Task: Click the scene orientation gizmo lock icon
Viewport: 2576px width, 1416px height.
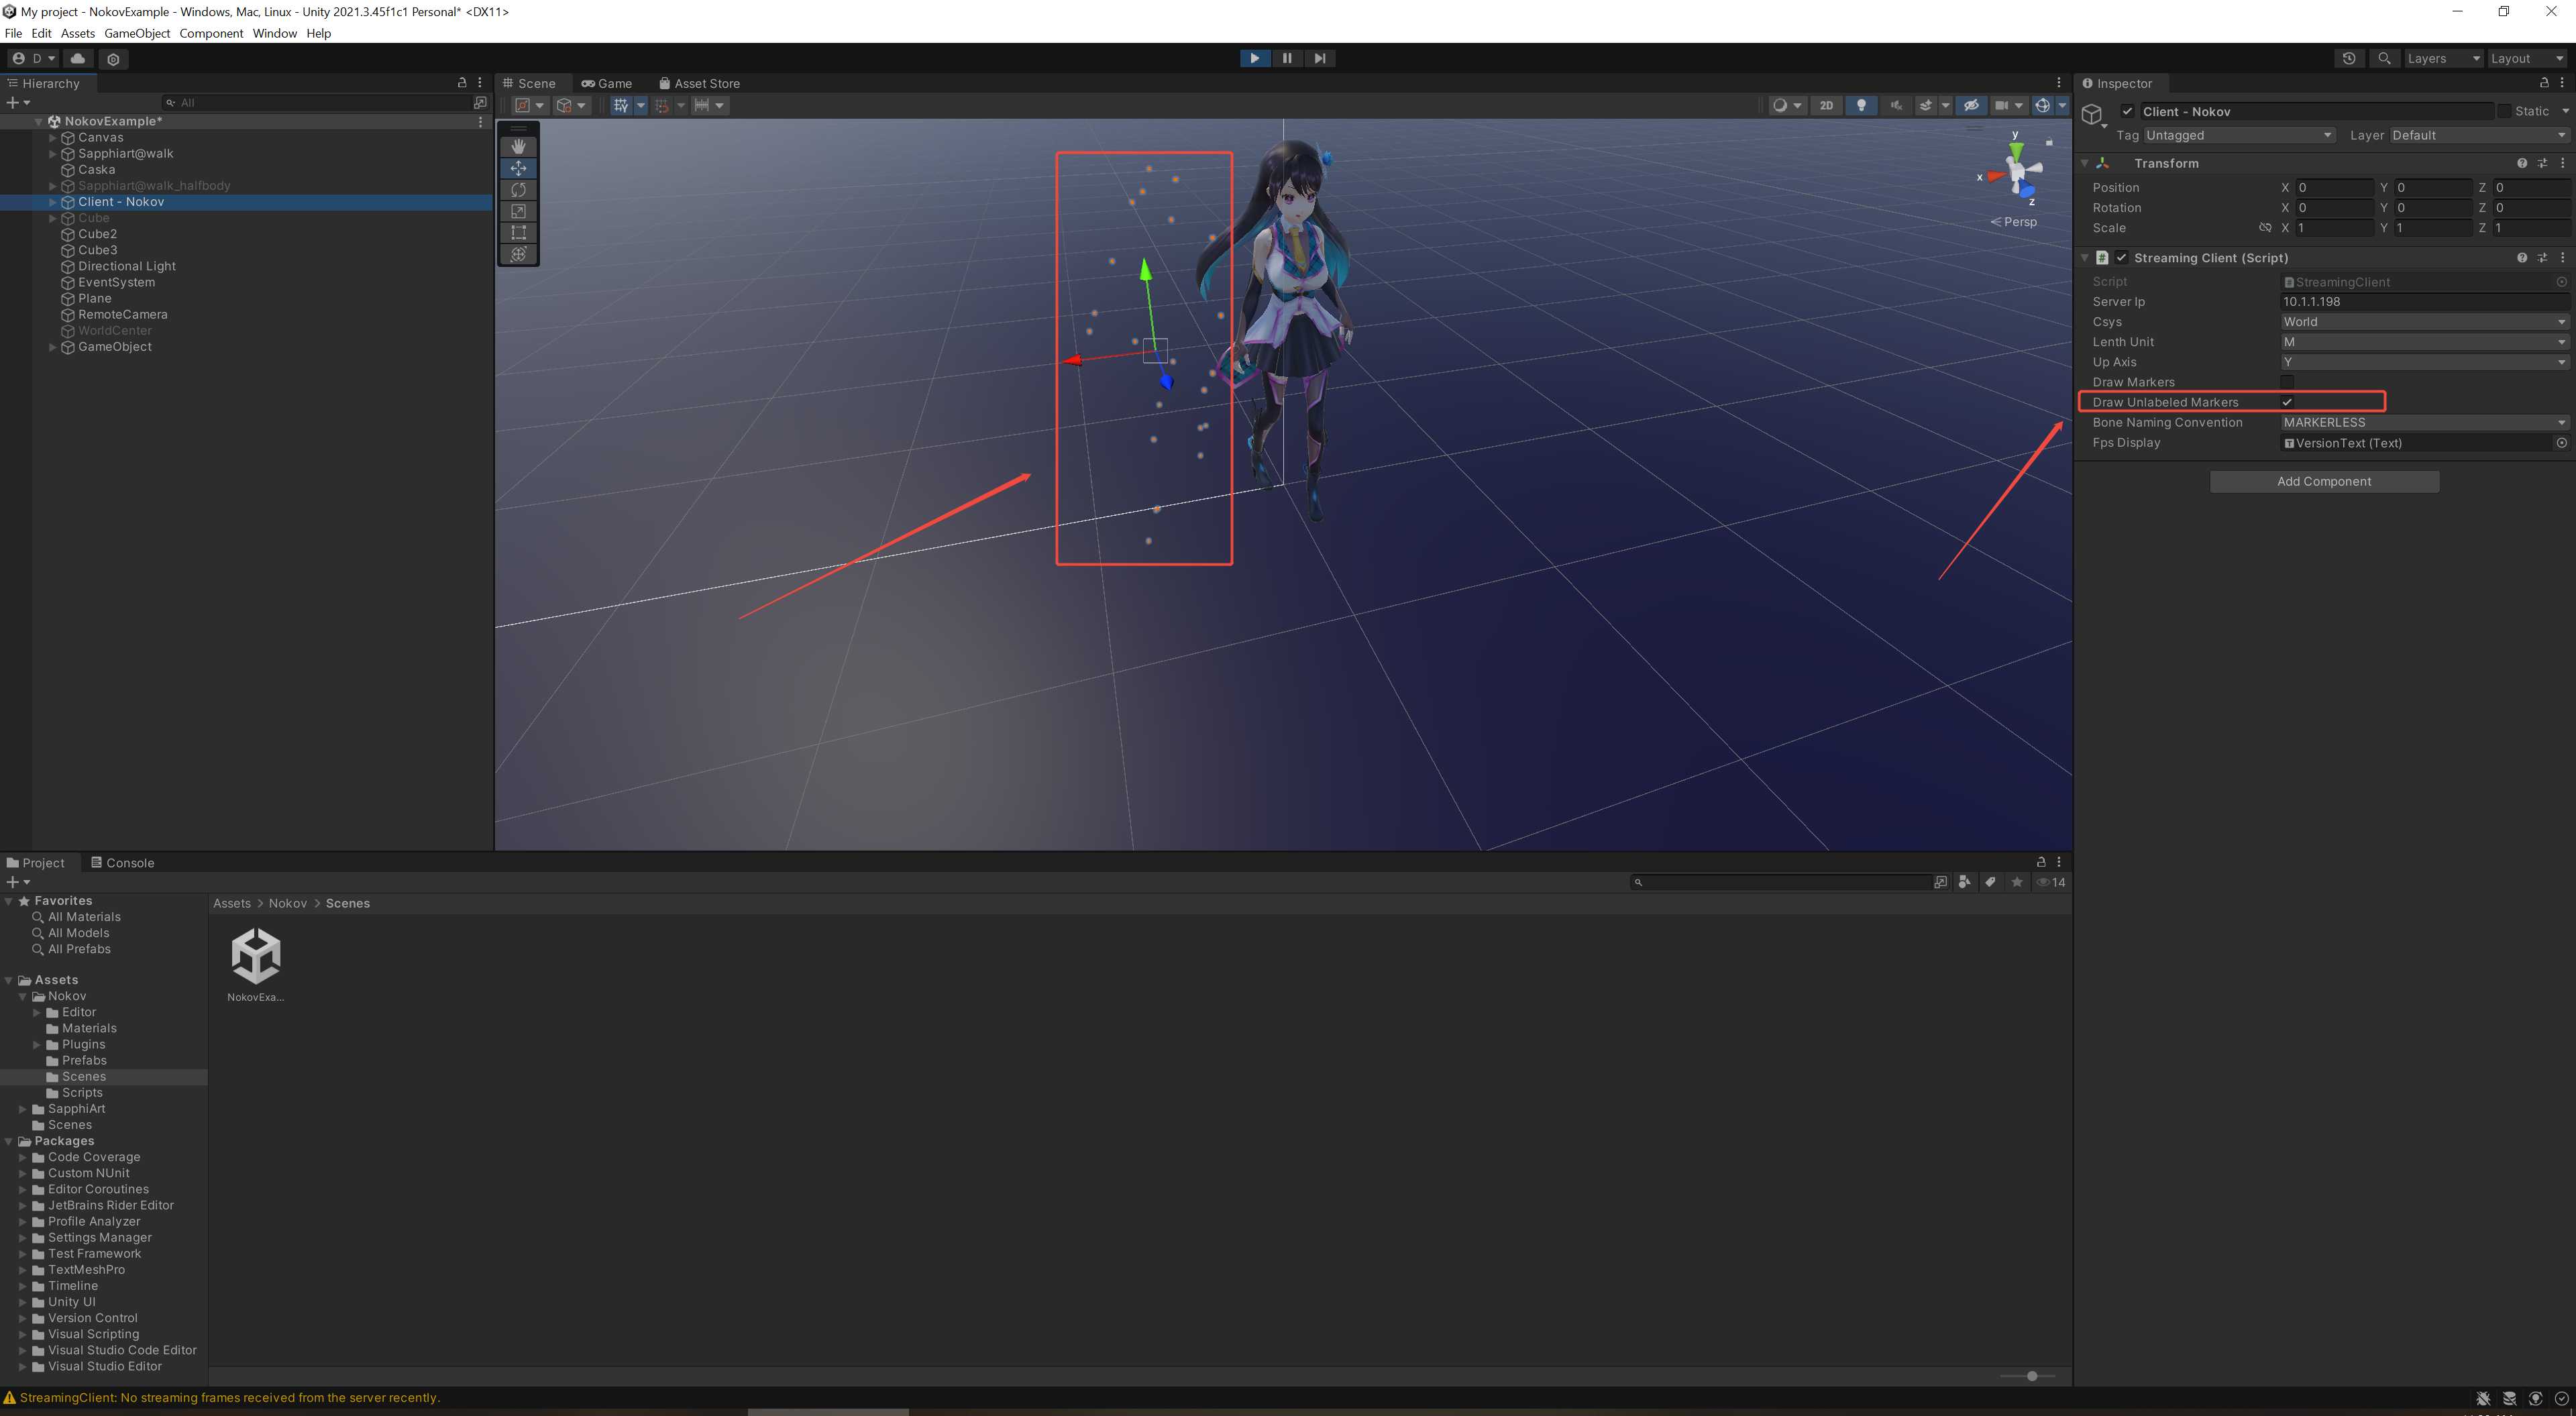Action: click(x=2049, y=141)
